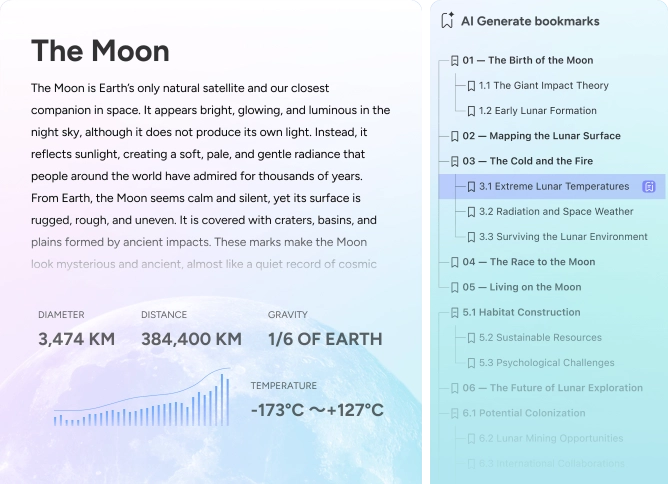The height and width of the screenshot is (484, 668).
Task: Click the 384,400 KM distance value
Action: [x=191, y=339]
